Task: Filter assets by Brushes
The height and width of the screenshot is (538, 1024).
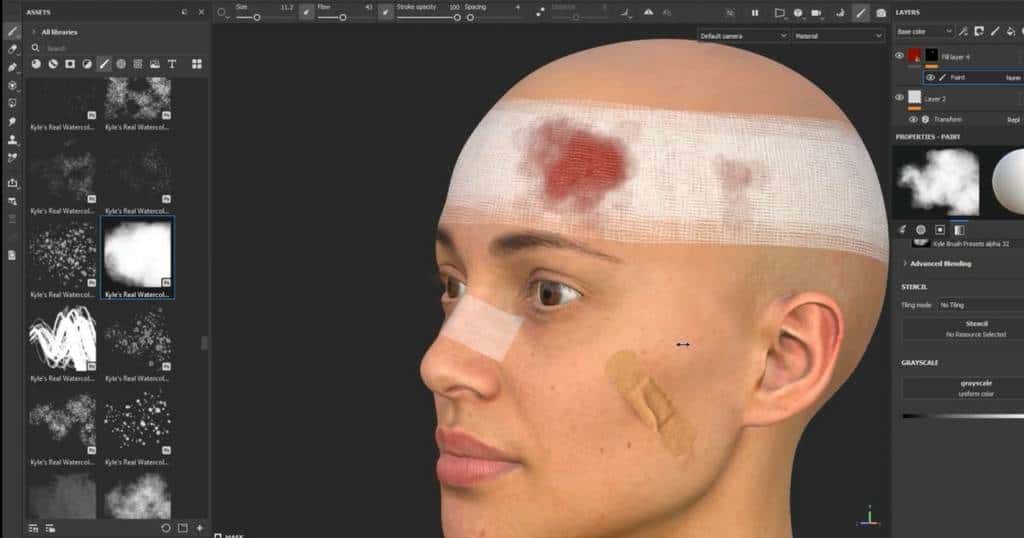Action: pos(104,64)
